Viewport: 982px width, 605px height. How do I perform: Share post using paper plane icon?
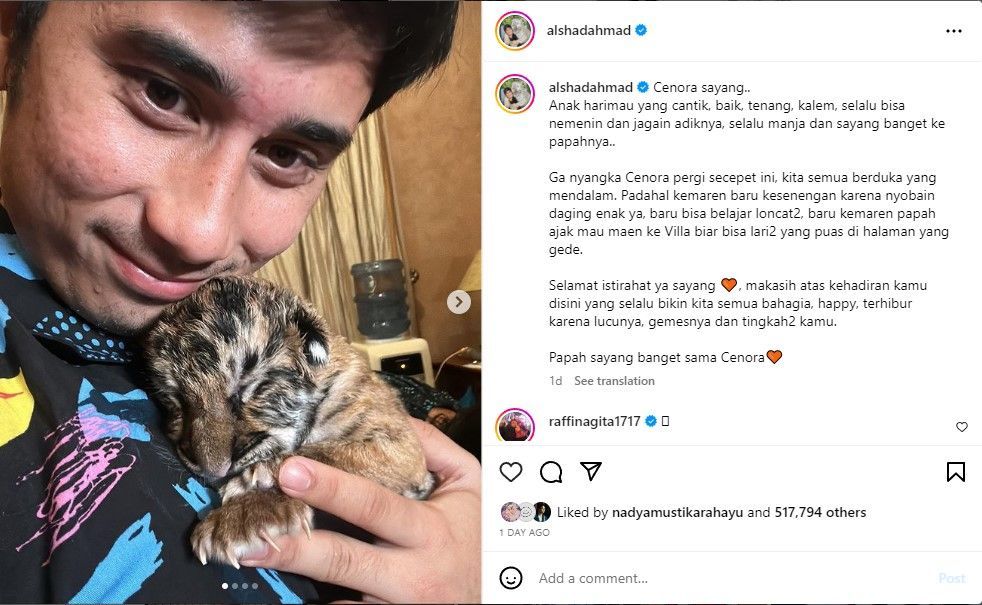click(591, 471)
